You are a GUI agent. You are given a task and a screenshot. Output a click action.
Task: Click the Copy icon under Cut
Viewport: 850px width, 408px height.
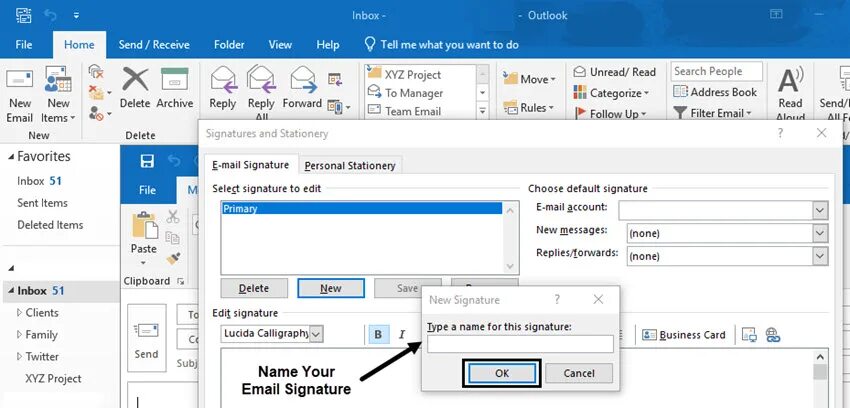172,238
